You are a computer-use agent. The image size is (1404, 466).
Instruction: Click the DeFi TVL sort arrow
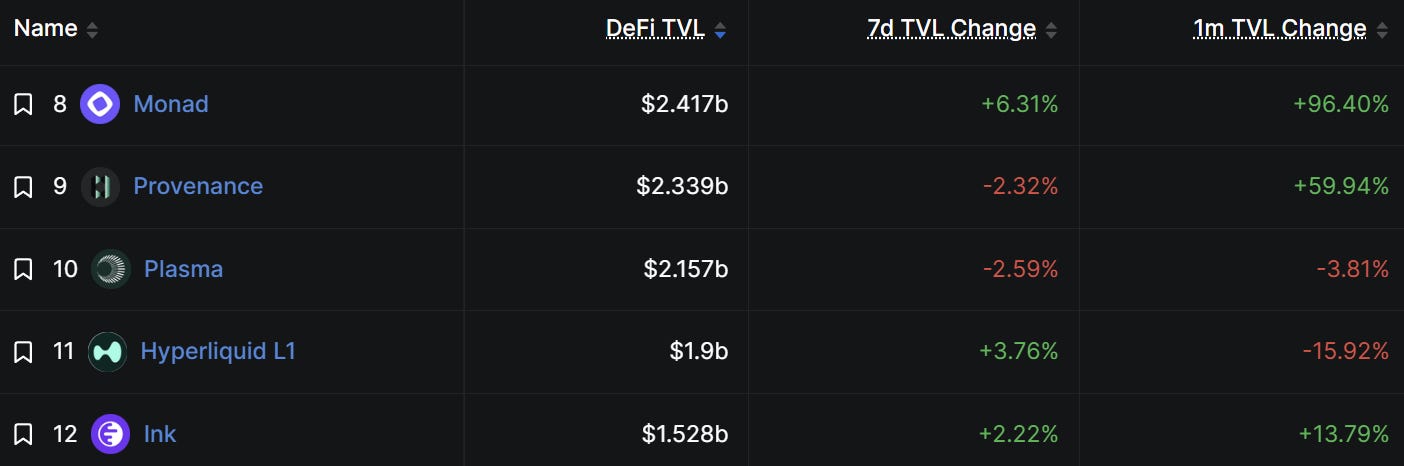[x=720, y=30]
